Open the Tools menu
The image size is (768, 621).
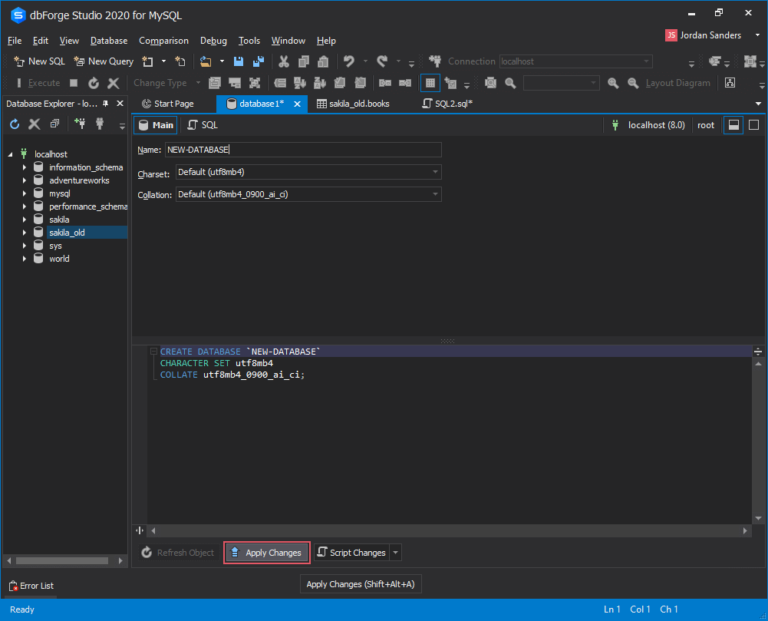point(249,41)
